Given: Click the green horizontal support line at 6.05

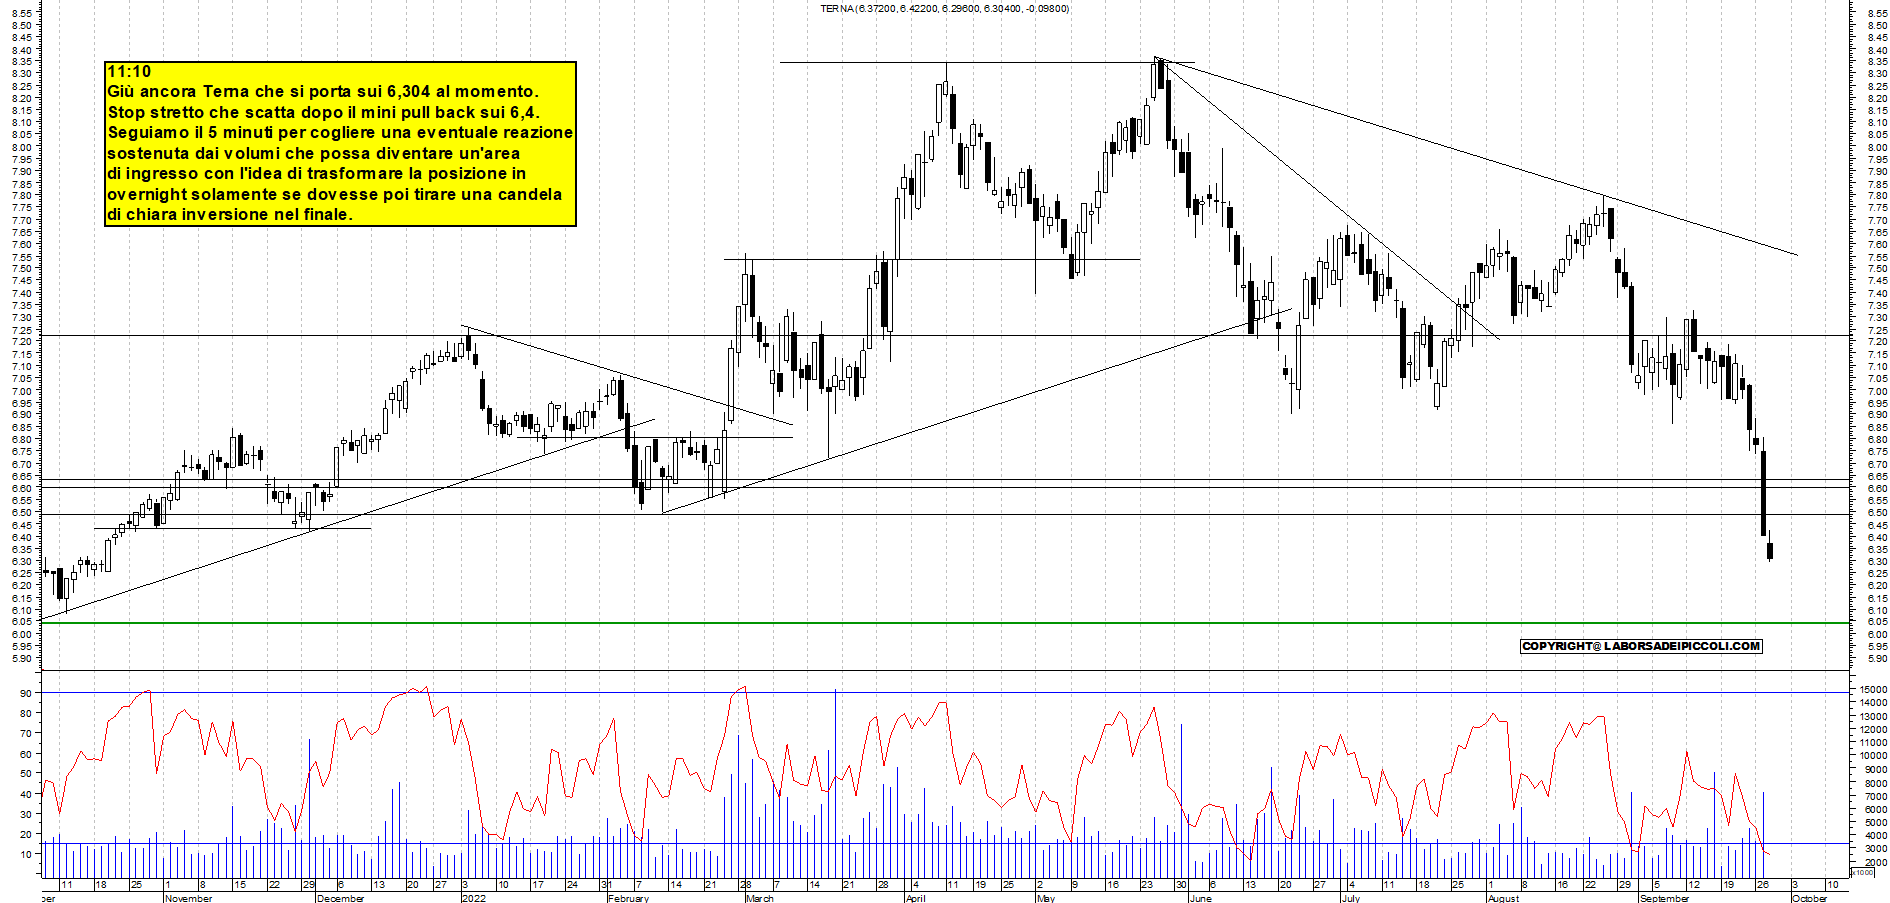Looking at the screenshot, I should 945,623.
